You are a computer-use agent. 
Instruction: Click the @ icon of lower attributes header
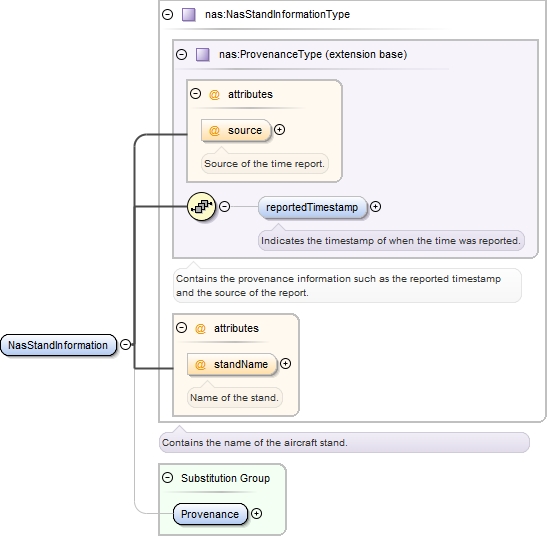coord(200,328)
